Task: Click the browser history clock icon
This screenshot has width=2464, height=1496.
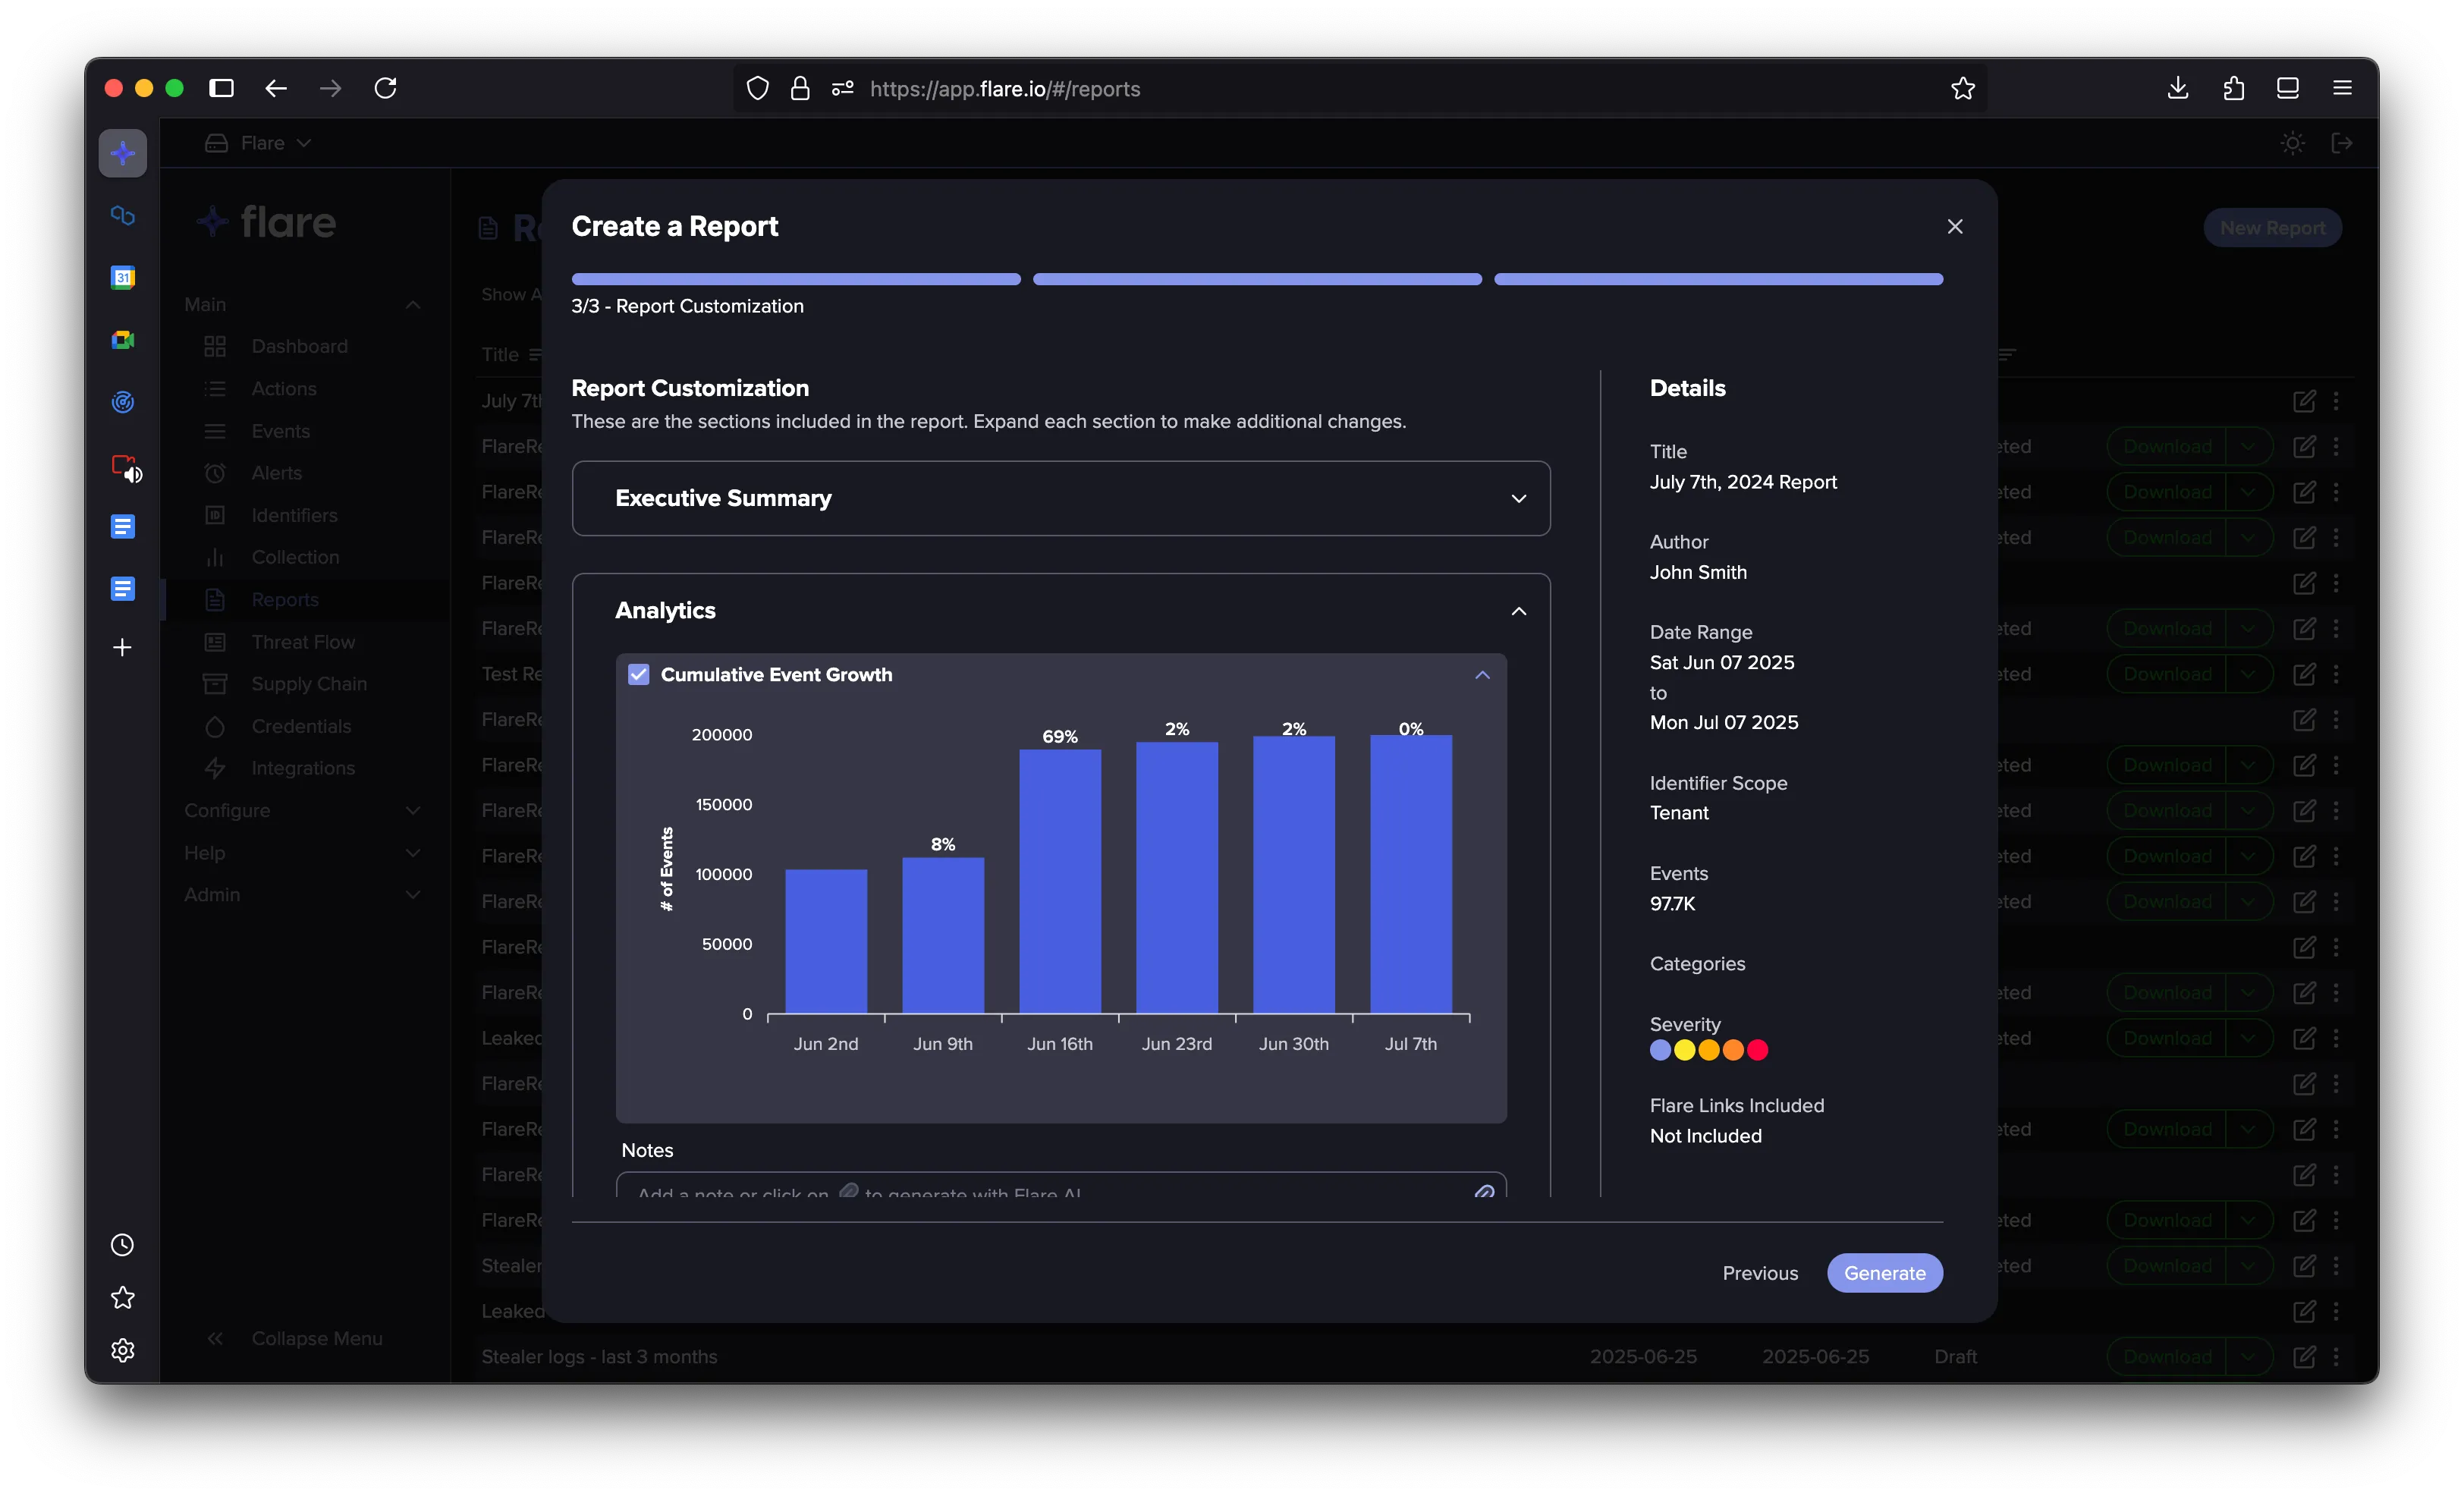Action: point(122,1245)
